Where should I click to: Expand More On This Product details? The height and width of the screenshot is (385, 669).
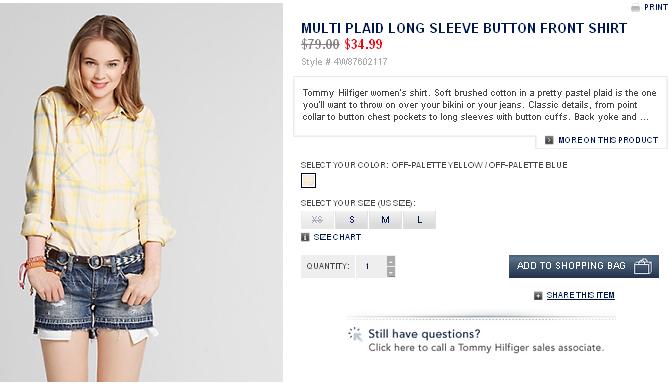click(608, 140)
